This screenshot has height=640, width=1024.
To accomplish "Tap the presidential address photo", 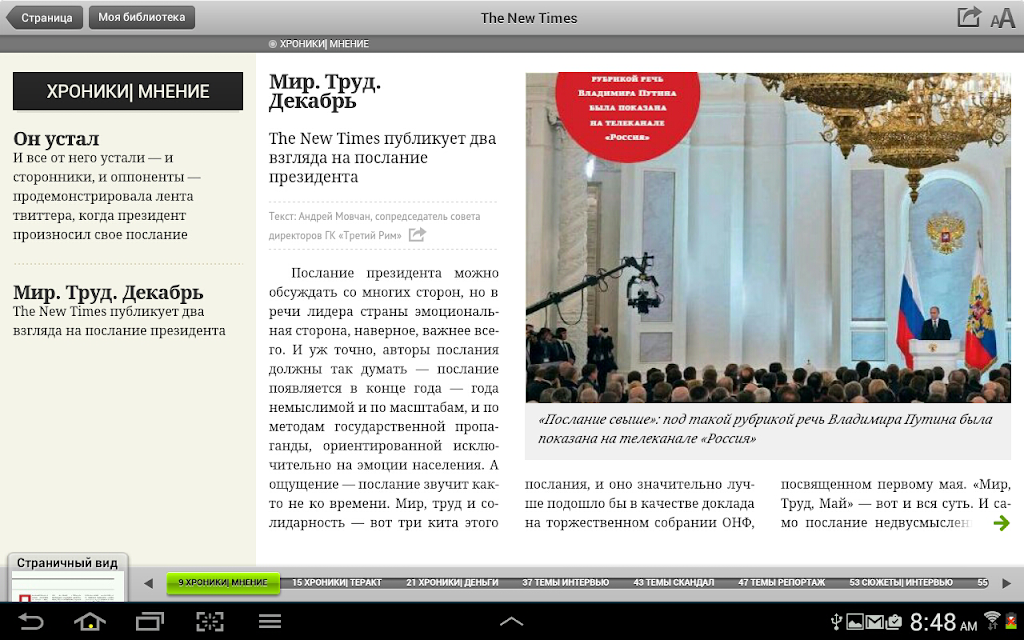I will (768, 237).
